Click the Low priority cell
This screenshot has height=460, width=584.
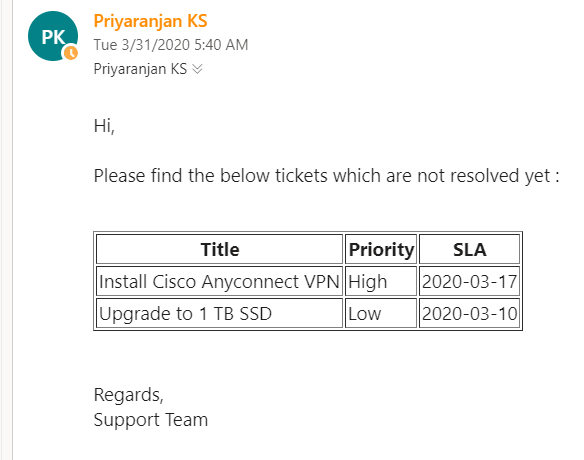[x=381, y=313]
